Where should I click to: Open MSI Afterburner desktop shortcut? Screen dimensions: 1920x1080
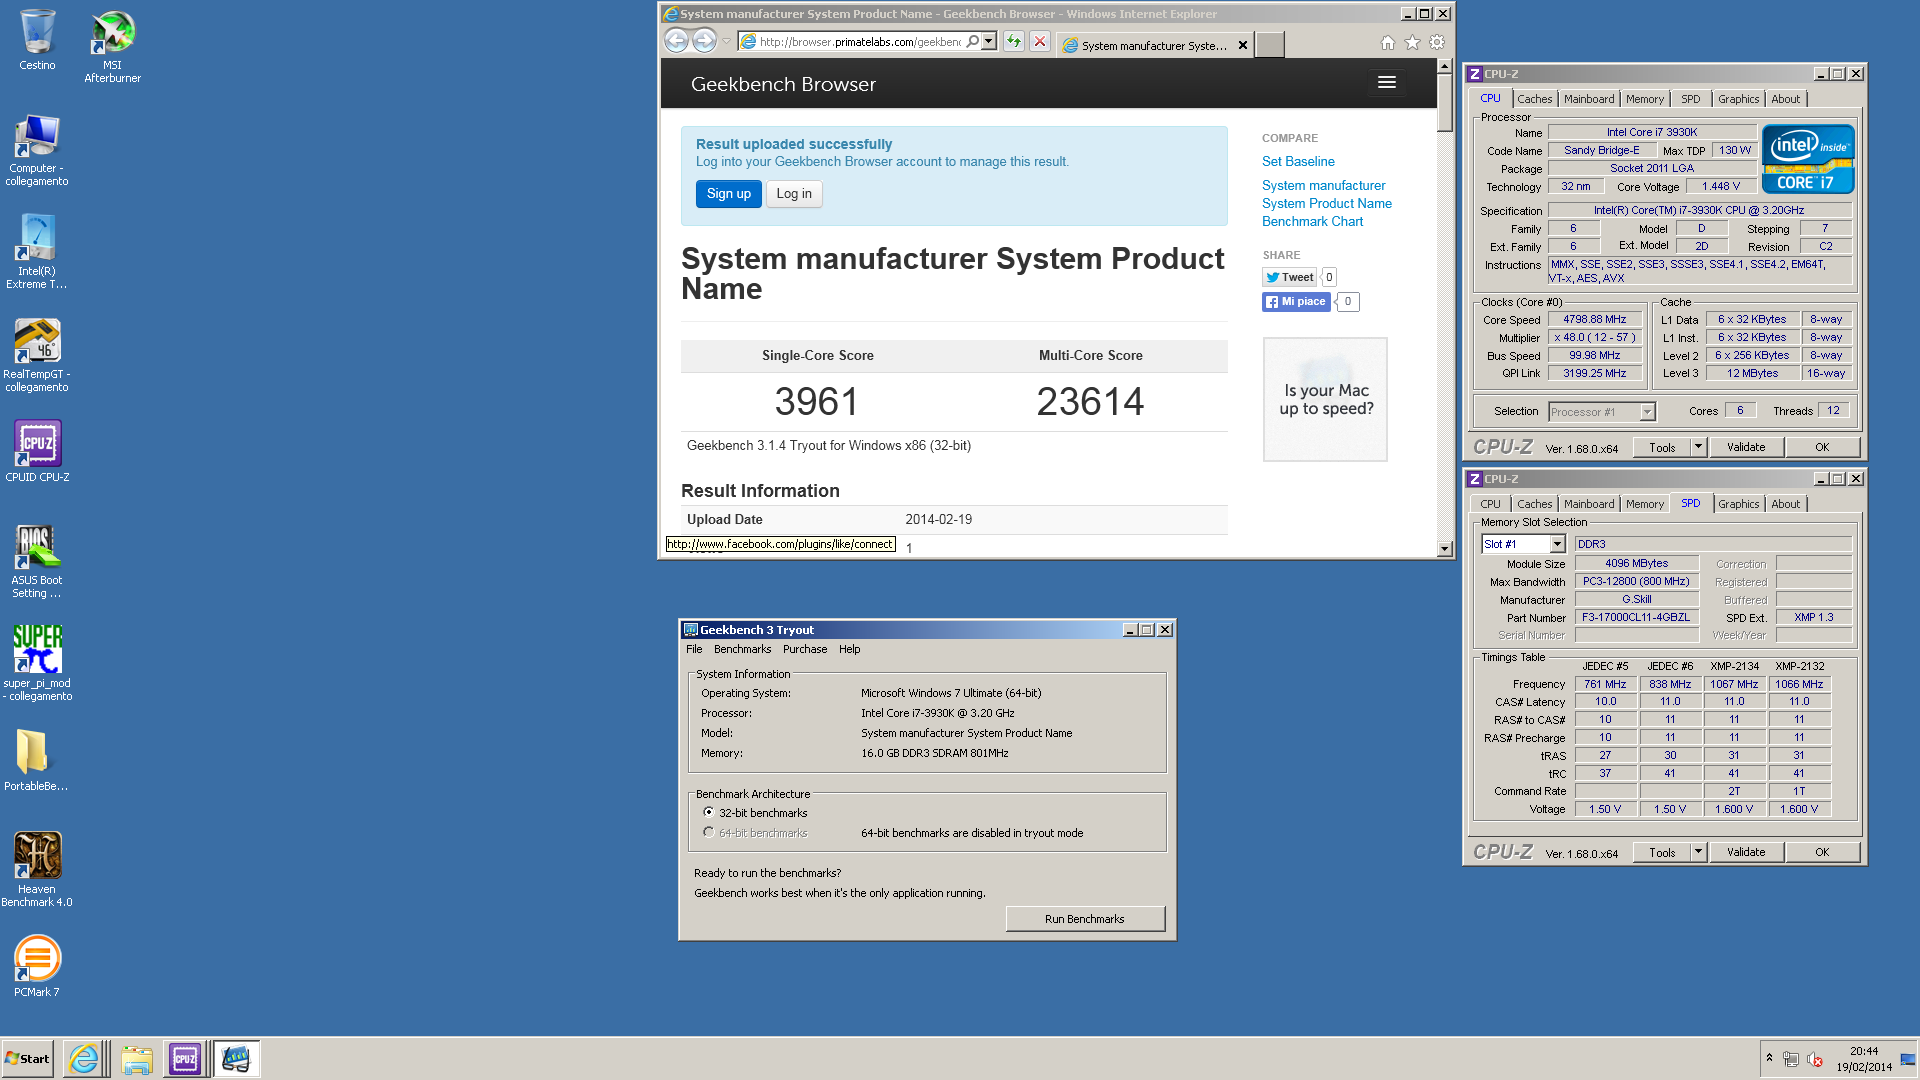(112, 46)
